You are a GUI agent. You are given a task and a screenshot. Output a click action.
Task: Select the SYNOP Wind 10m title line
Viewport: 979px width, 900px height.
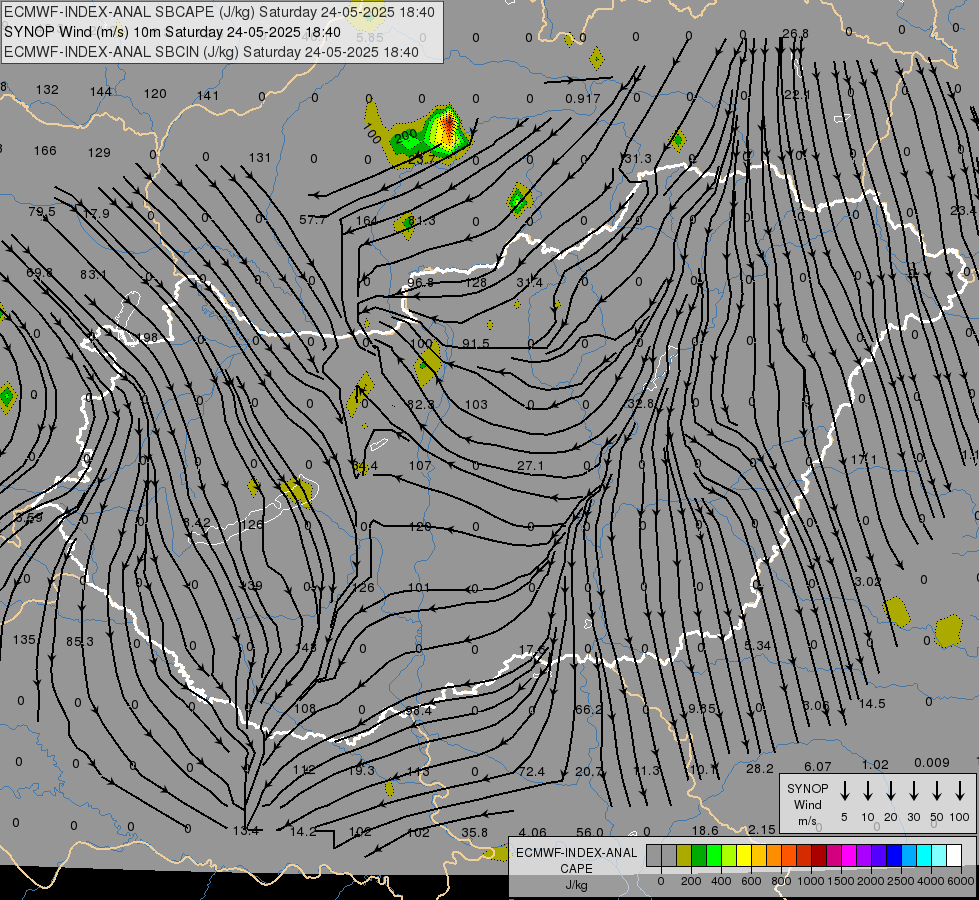pos(172,32)
